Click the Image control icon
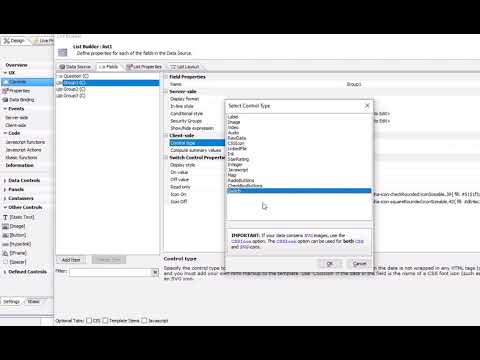 (5, 226)
